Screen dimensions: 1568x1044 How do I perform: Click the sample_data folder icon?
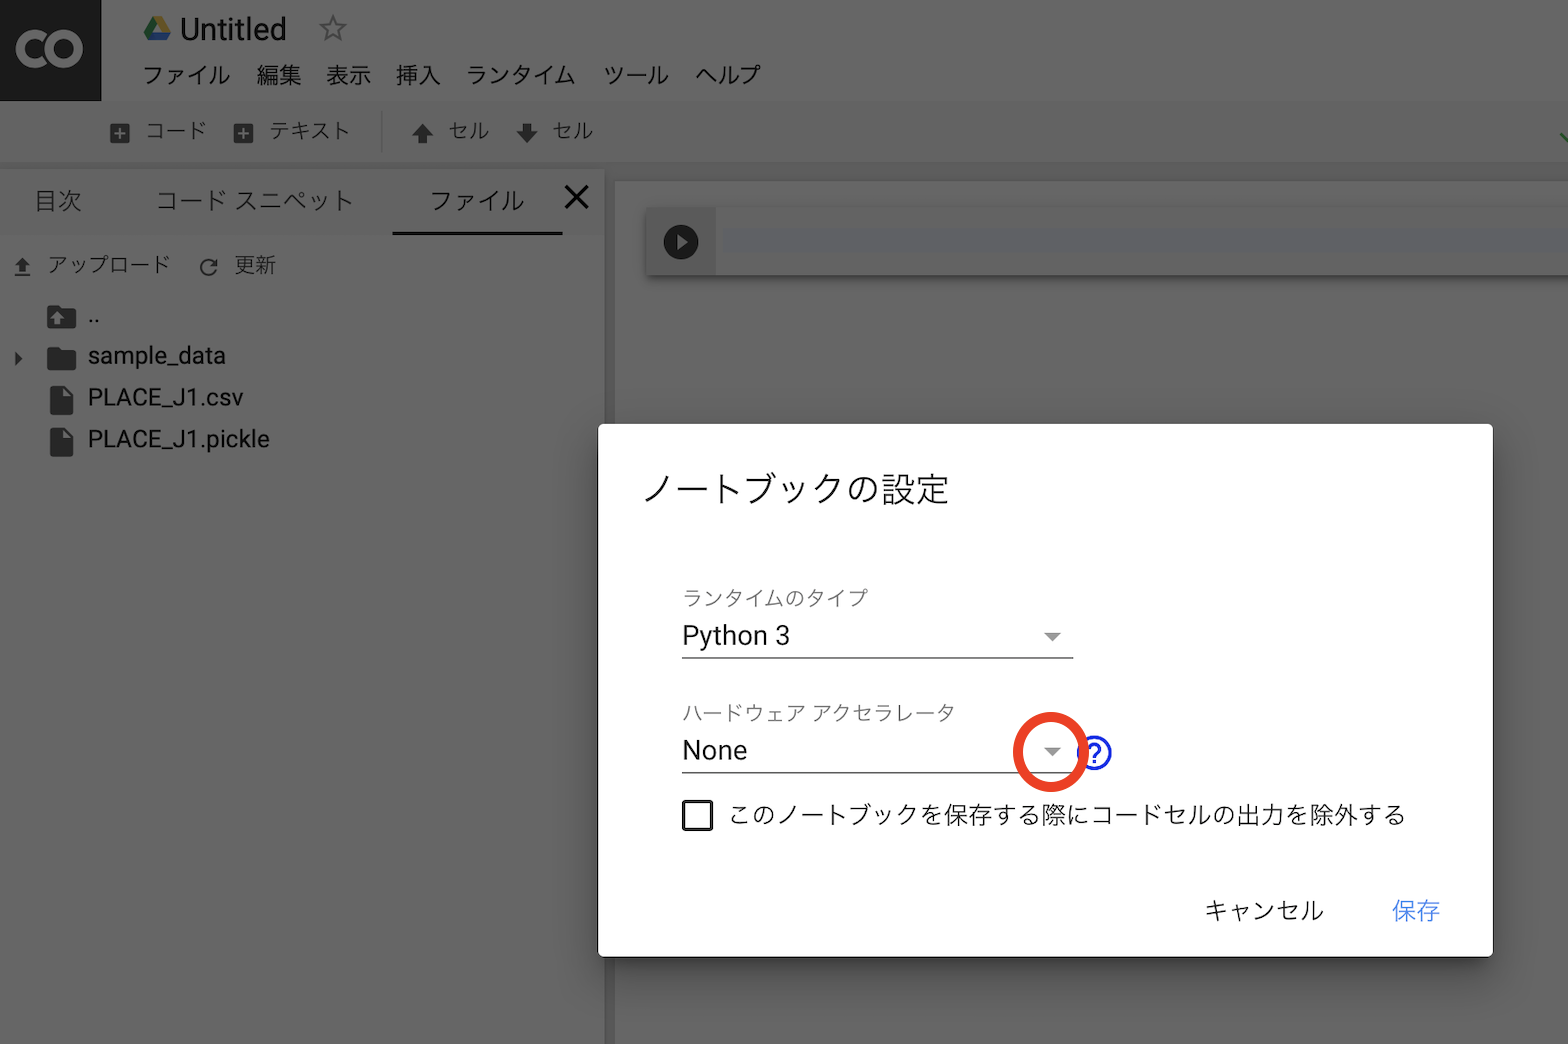62,358
